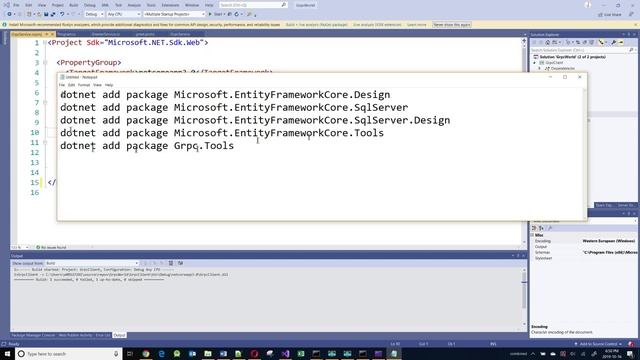Dismiss the yellow info bar
Screen dimensions: 640x360
(x=635, y=25)
